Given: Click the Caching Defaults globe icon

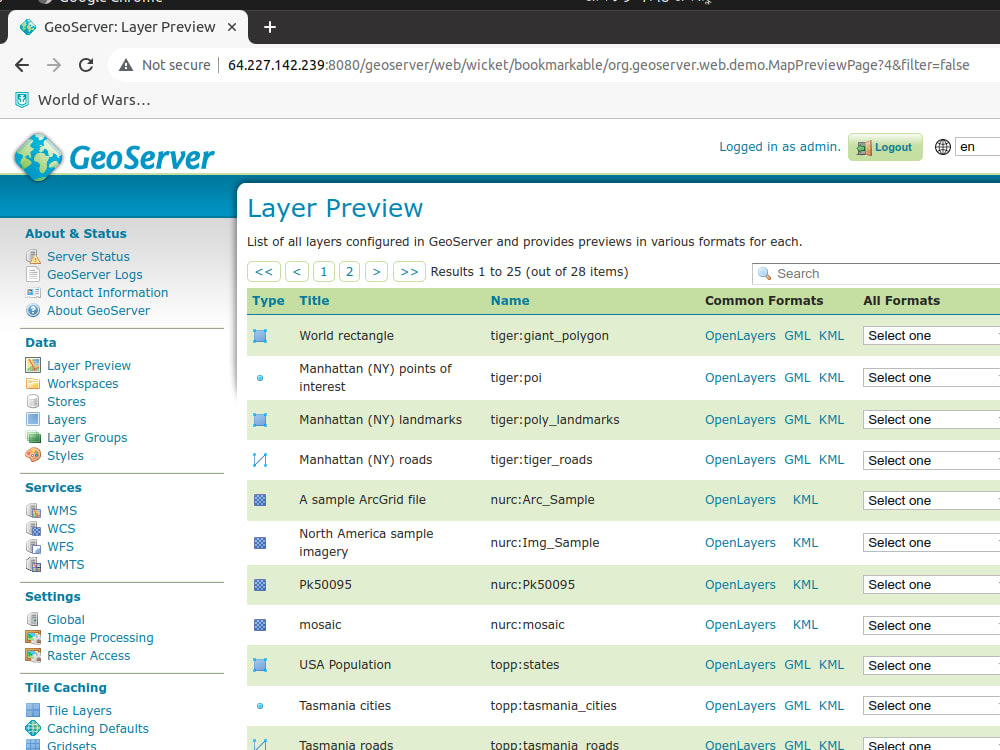Looking at the screenshot, I should [x=33, y=728].
